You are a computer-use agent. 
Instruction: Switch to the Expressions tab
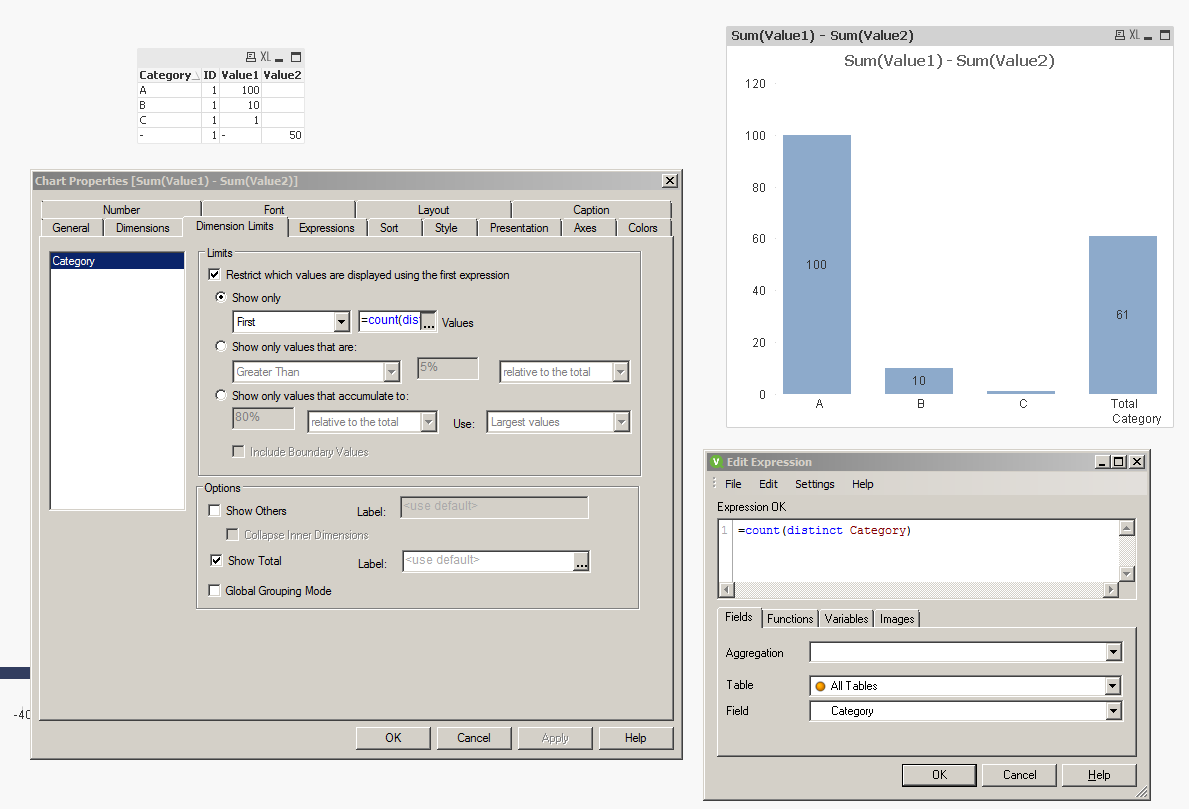click(x=326, y=228)
